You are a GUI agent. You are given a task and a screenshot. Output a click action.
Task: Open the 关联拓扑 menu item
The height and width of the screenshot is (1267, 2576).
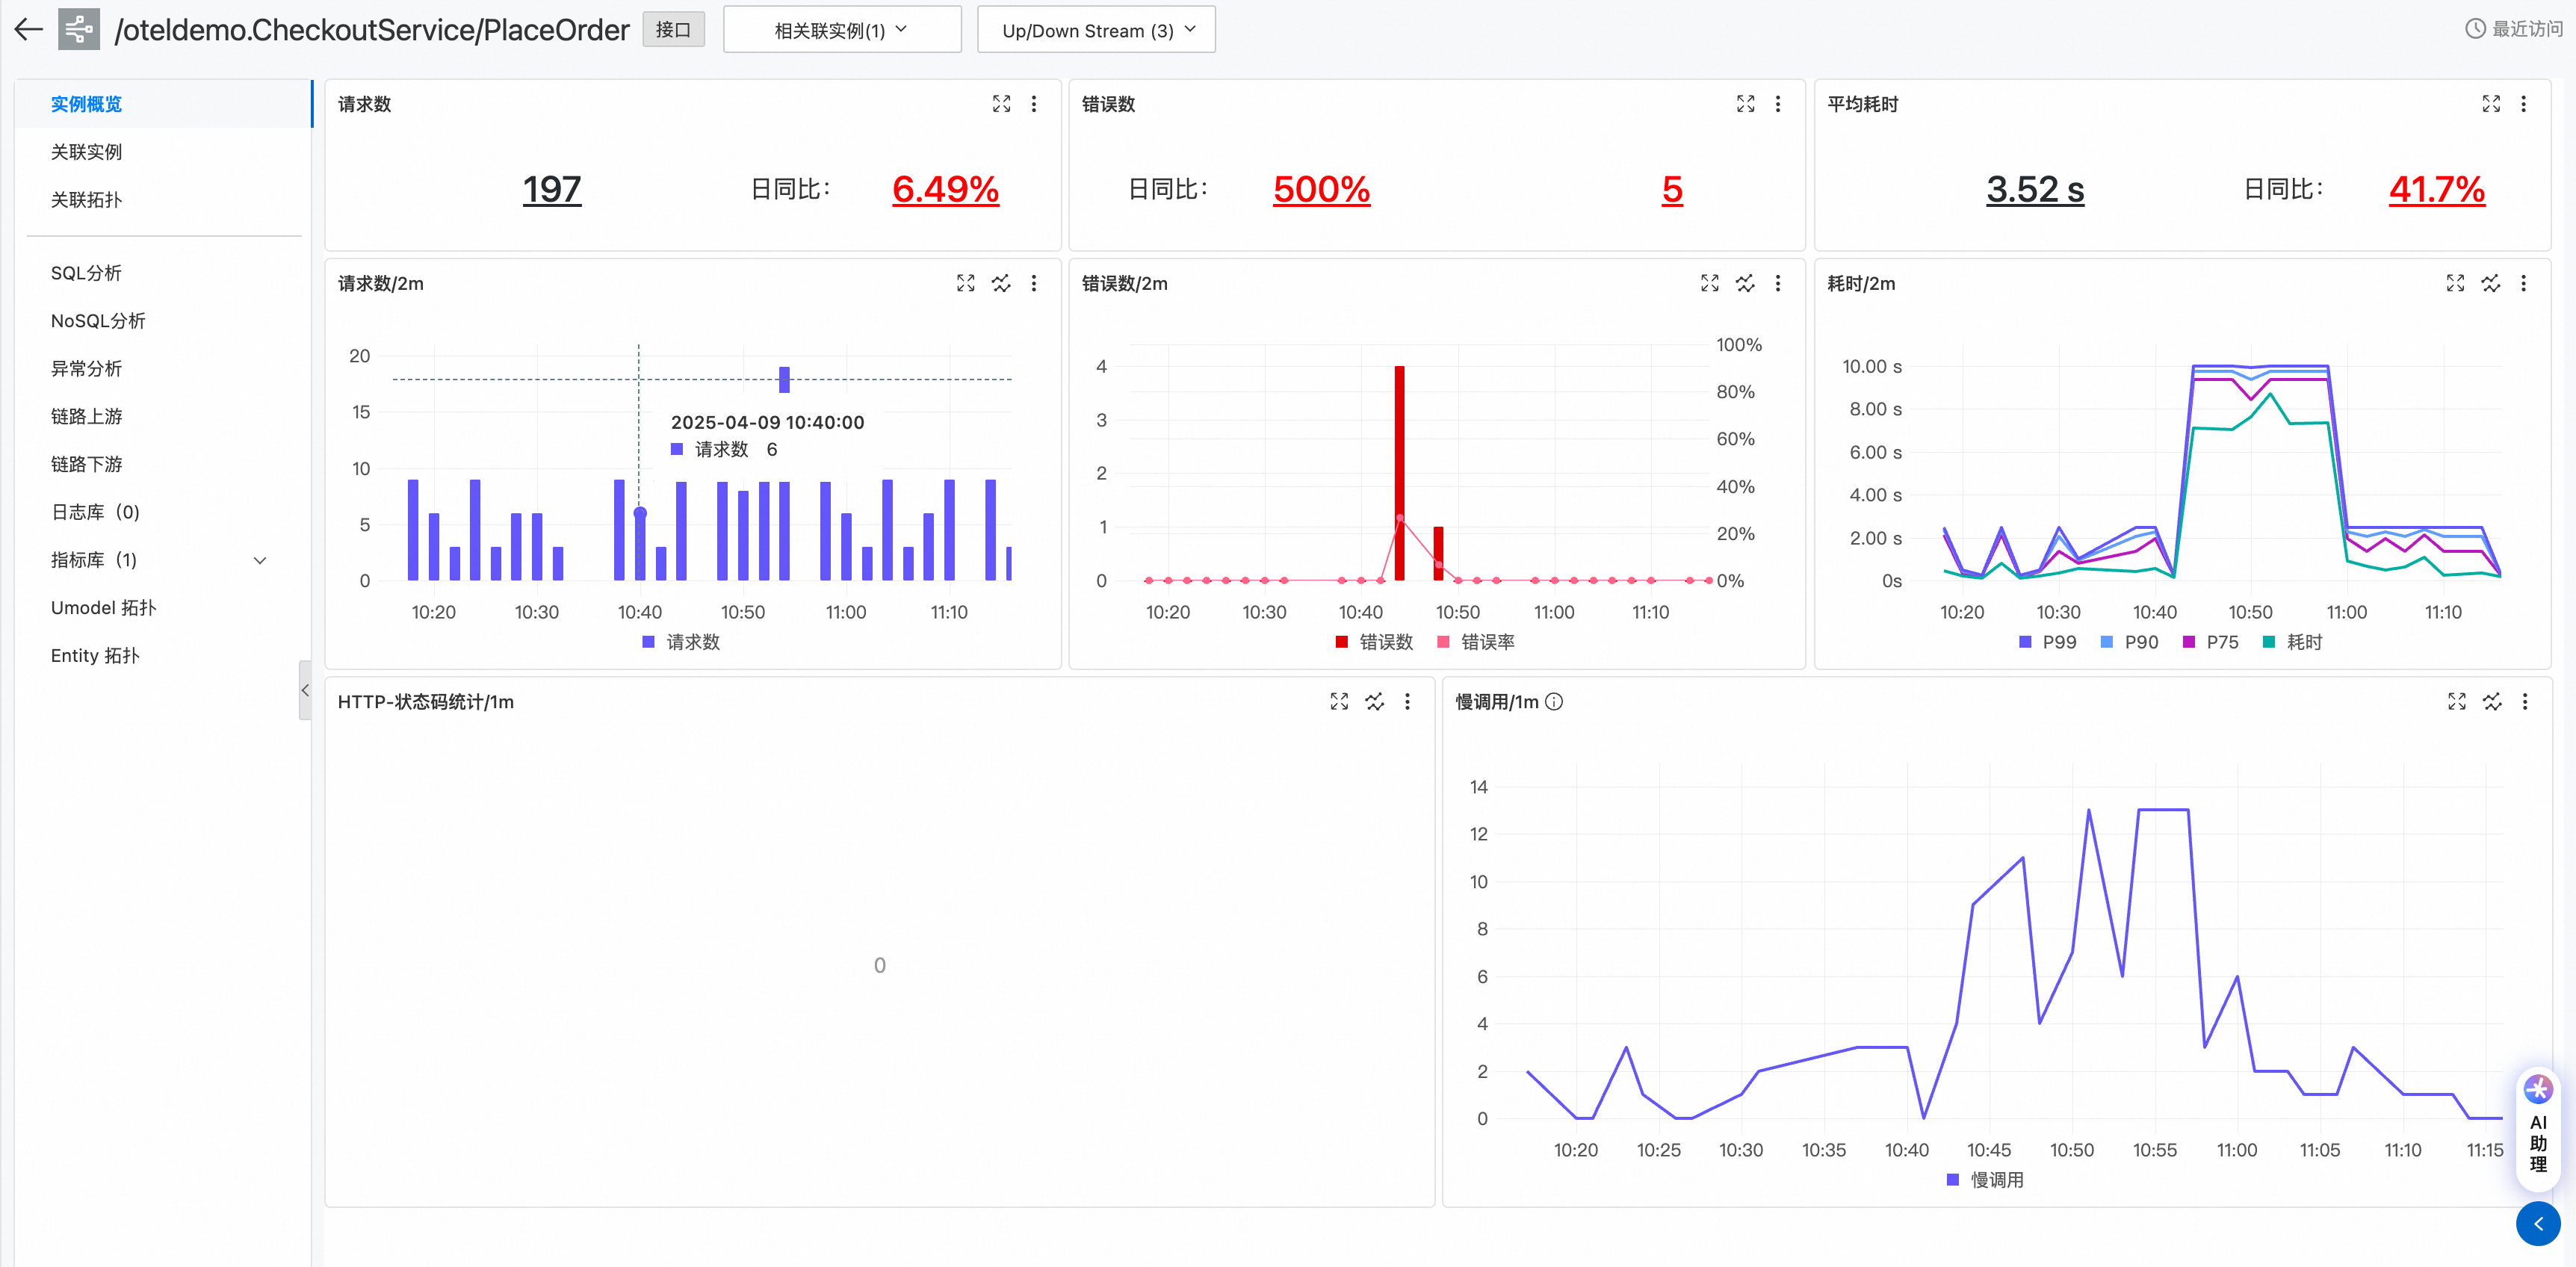163,200
